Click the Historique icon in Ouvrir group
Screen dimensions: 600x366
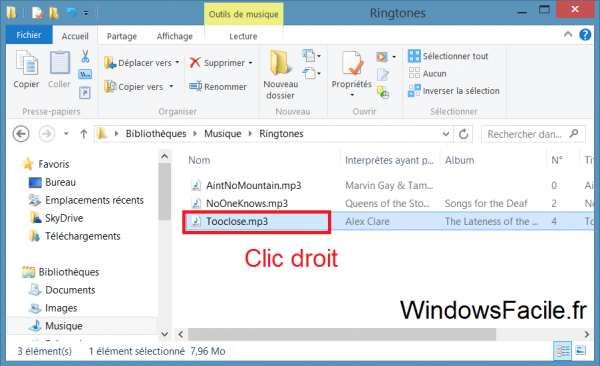[383, 92]
